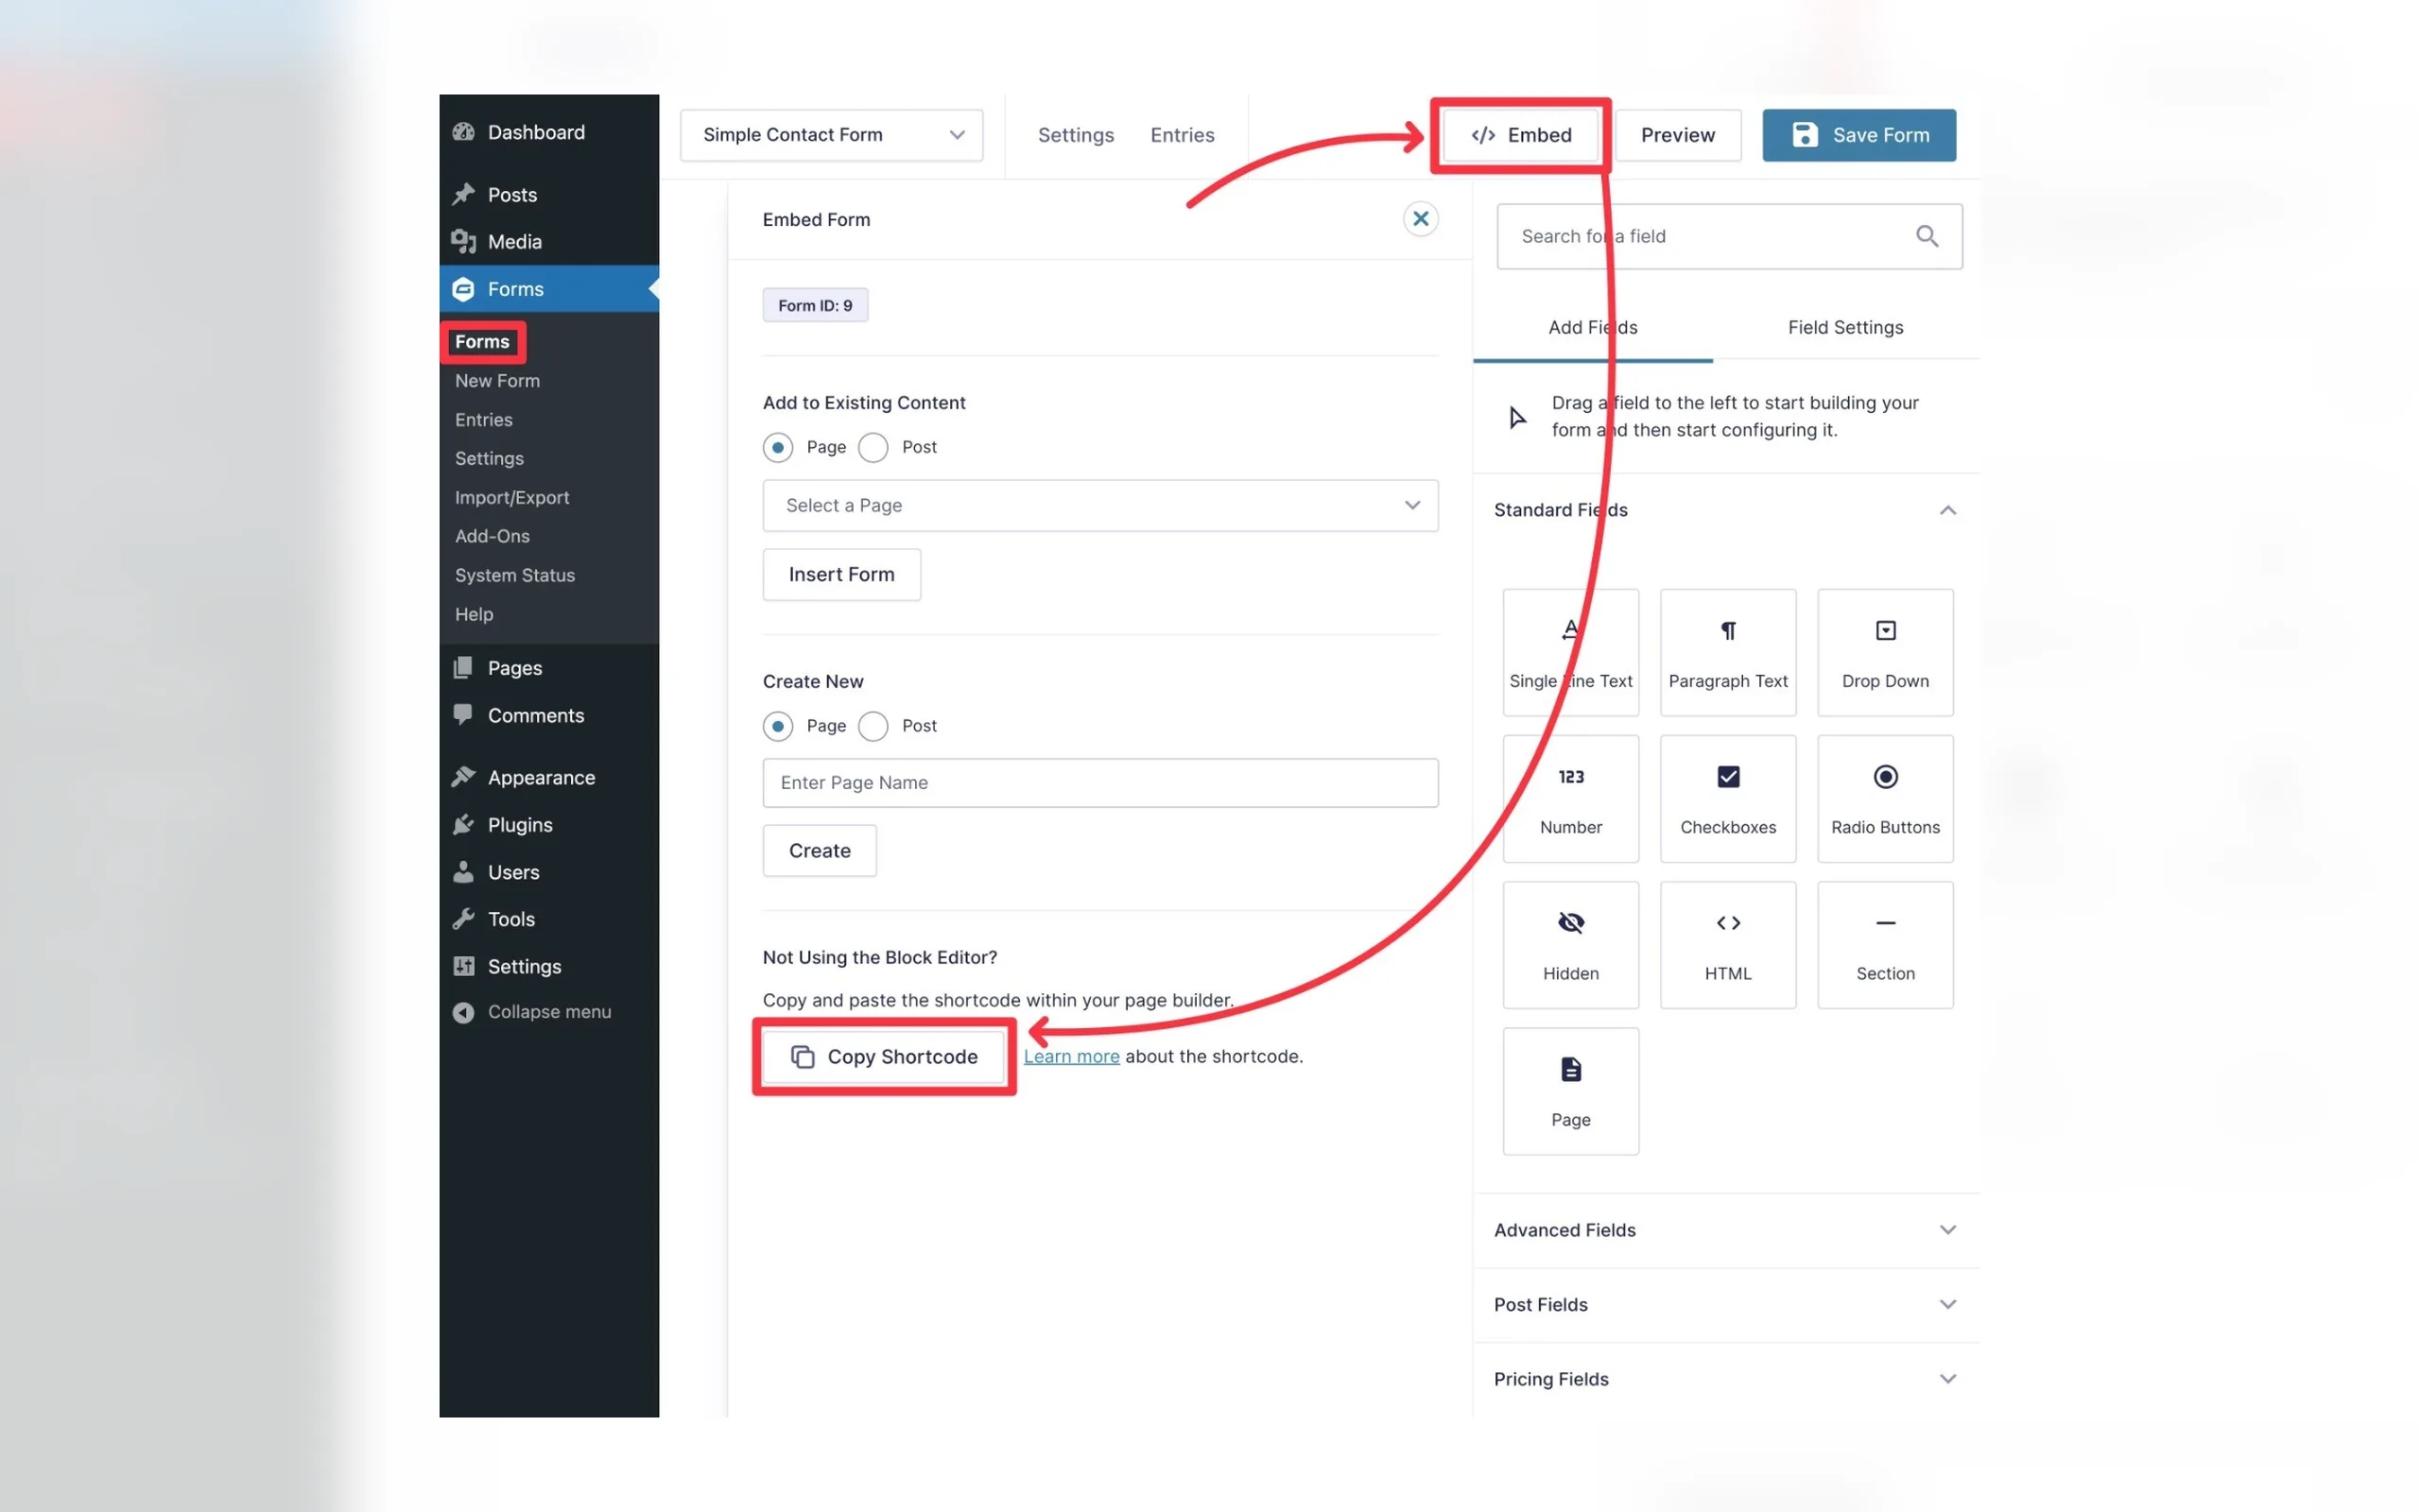
Task: Open the Simple Contact Form switcher dropdown
Action: click(831, 135)
